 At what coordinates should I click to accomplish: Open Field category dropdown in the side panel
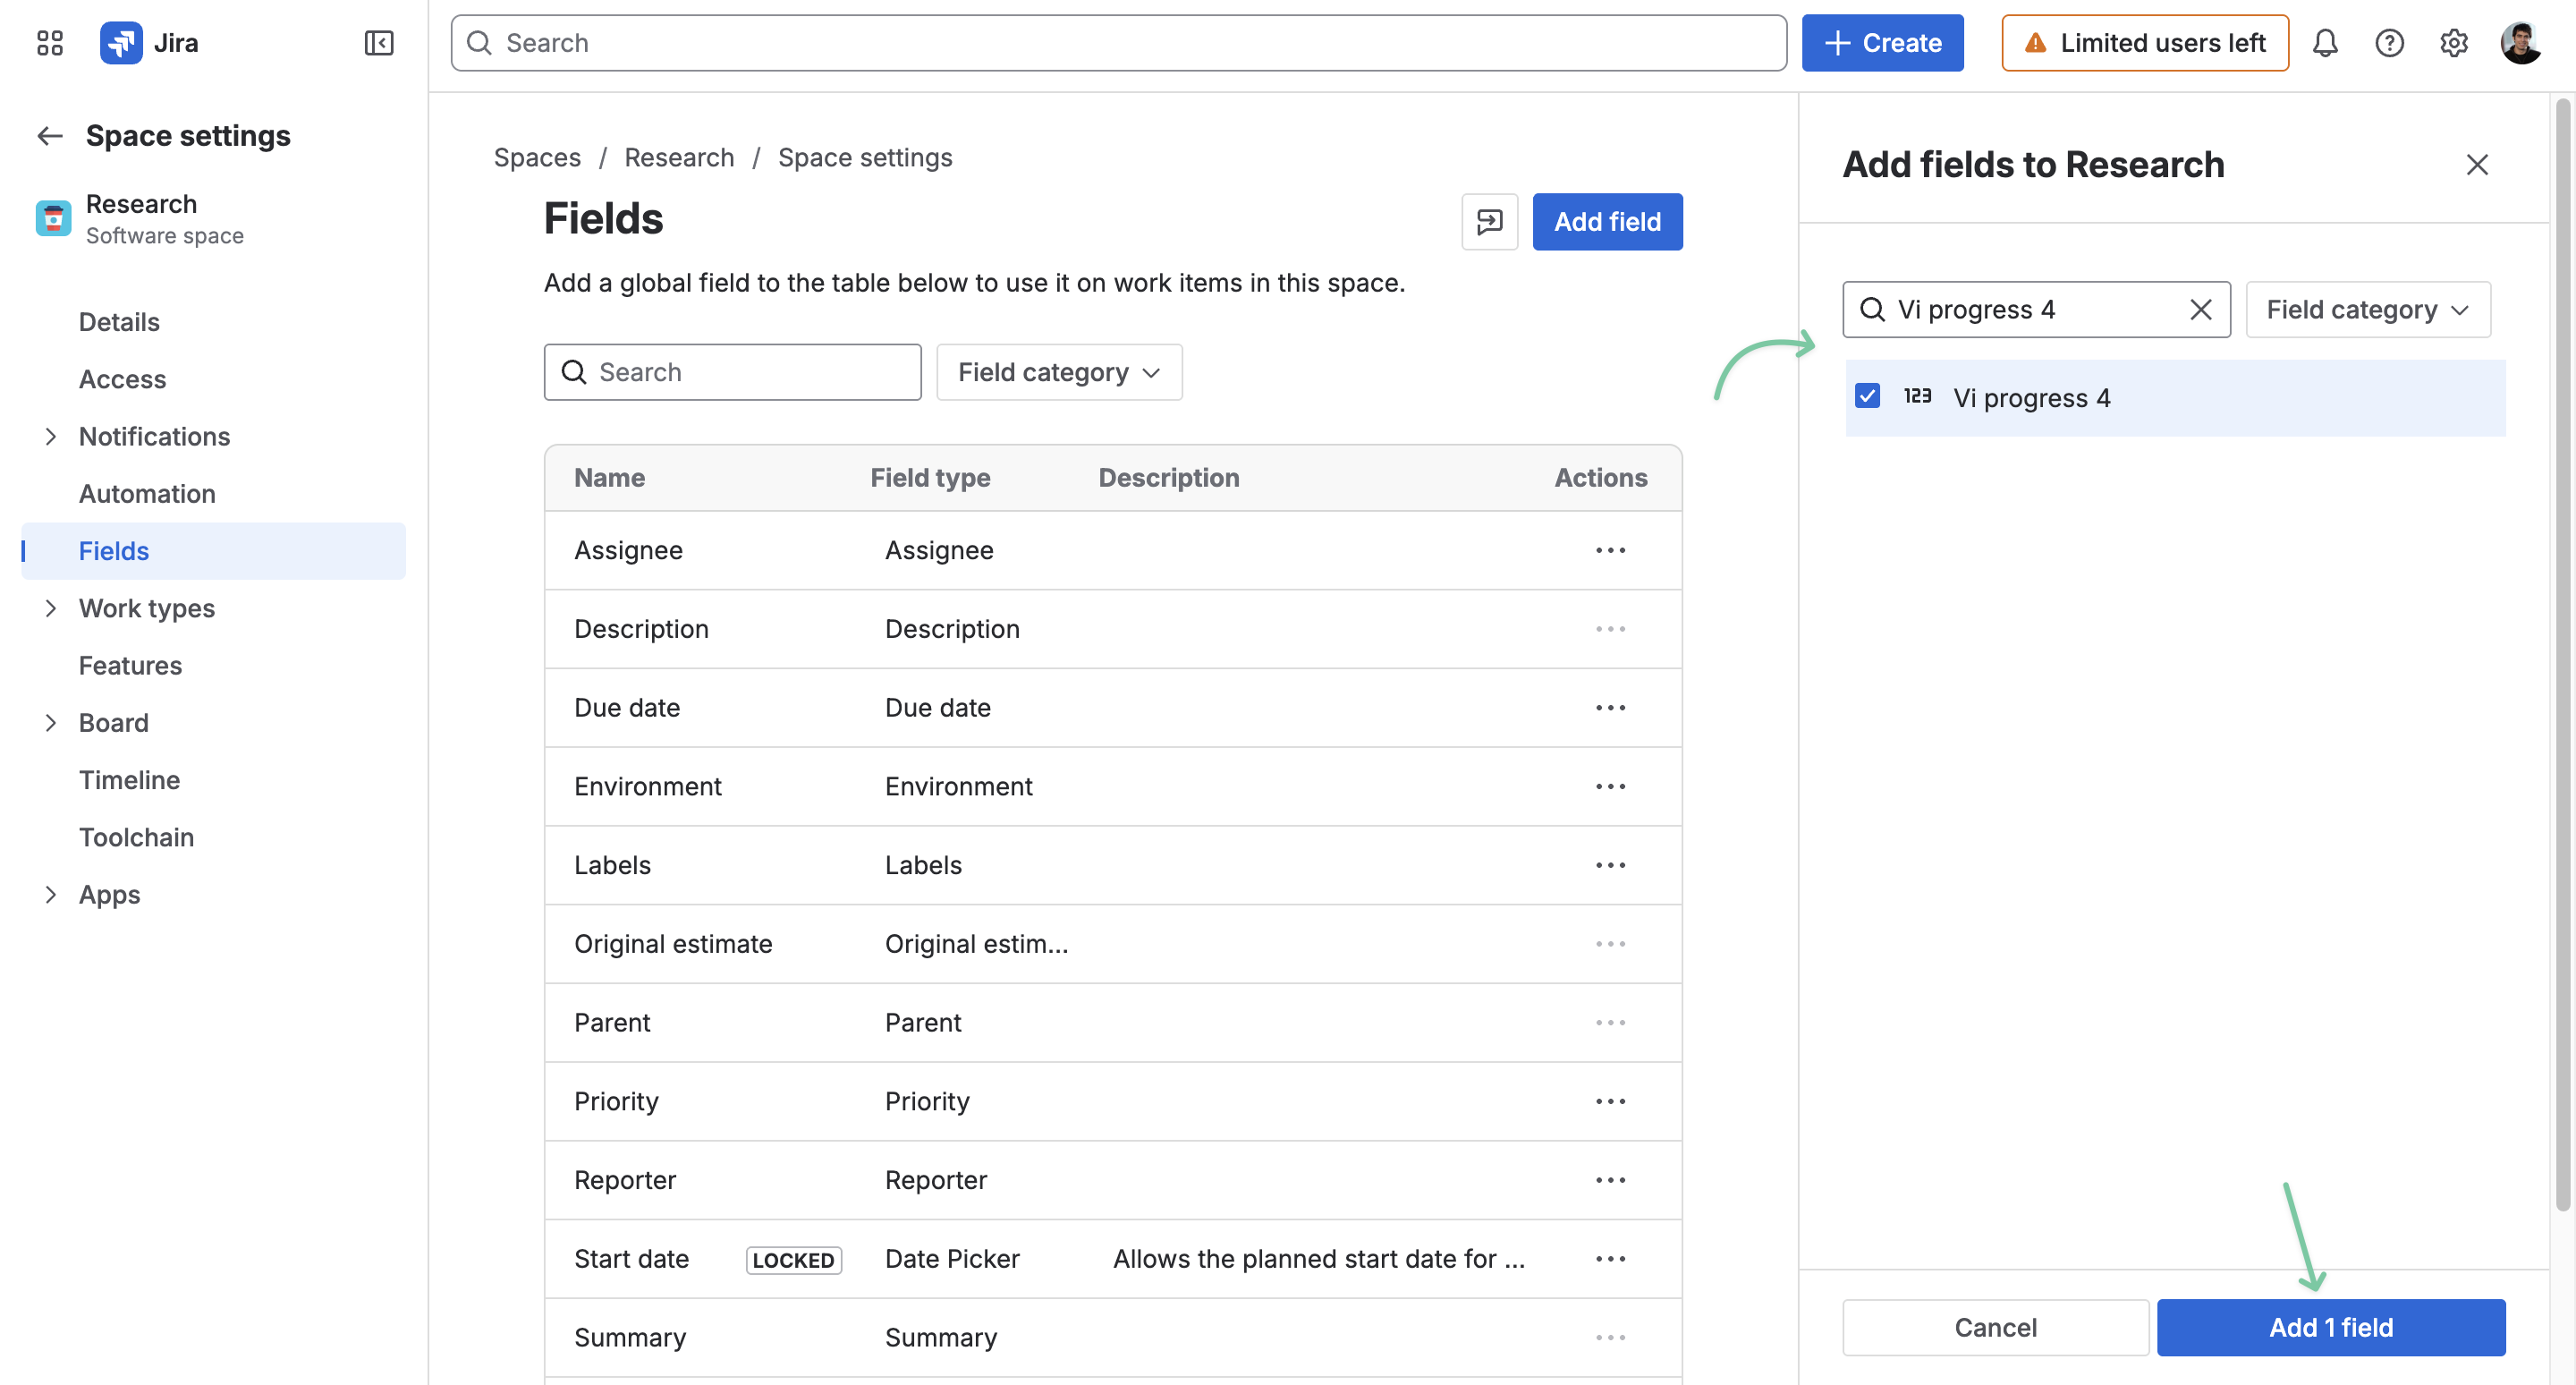pyautogui.click(x=2367, y=310)
